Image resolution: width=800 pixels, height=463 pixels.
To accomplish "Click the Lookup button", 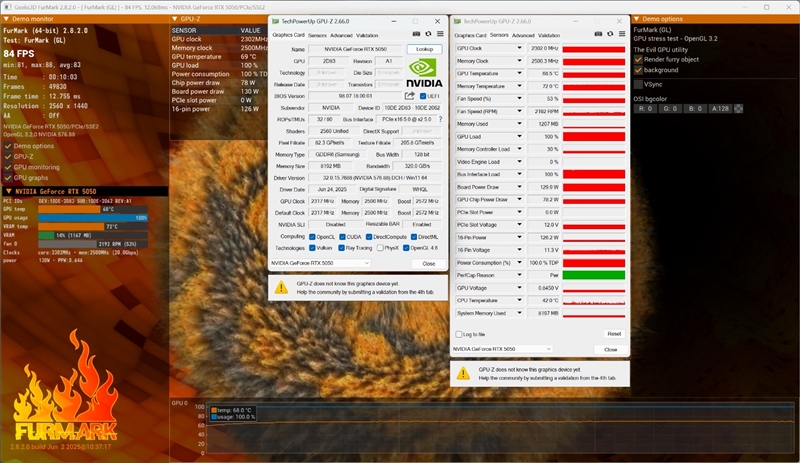I will pos(424,49).
